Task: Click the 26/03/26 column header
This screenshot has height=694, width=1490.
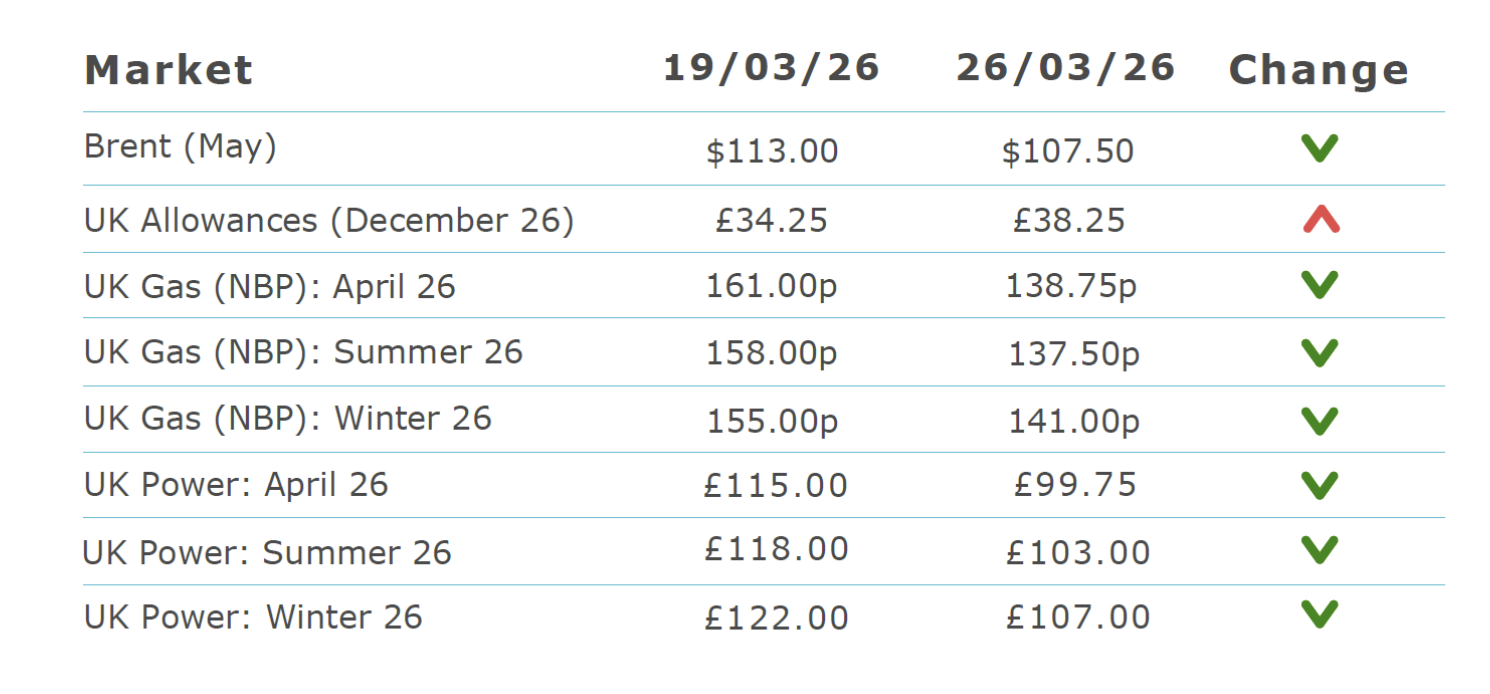Action: click(x=1065, y=68)
